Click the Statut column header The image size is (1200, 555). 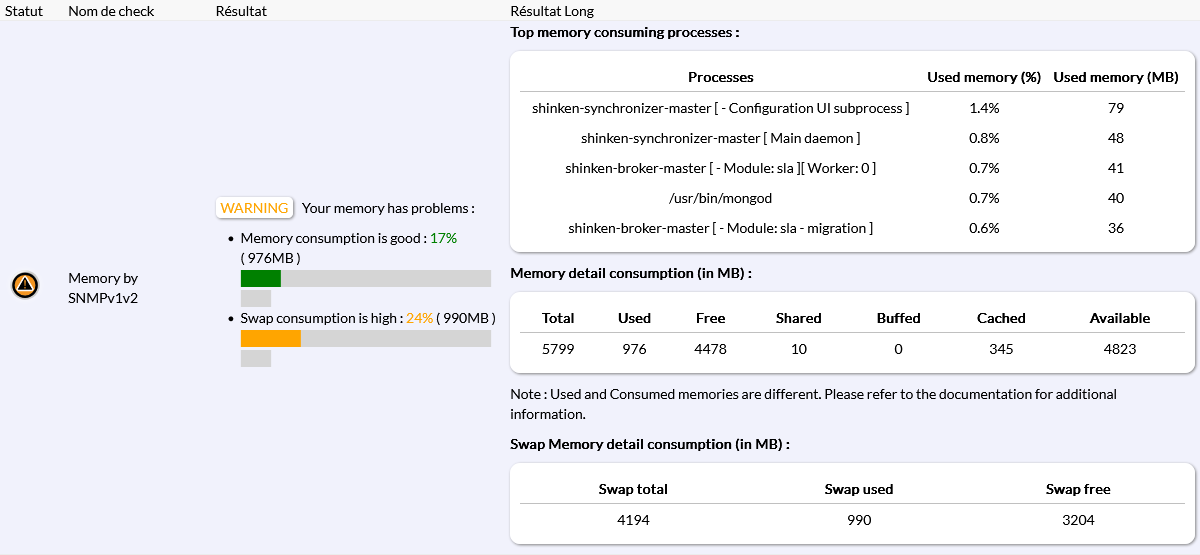[25, 11]
